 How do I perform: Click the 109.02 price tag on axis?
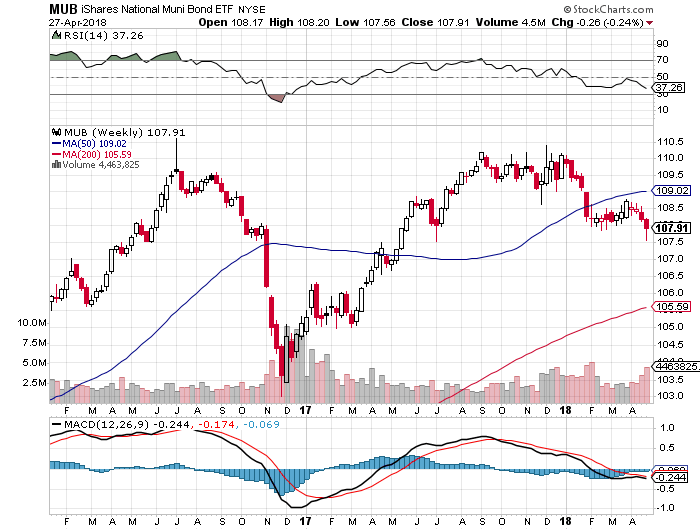pyautogui.click(x=672, y=191)
